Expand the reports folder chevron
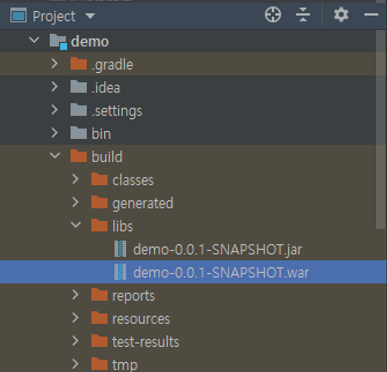Screen dimensions: 387x372 click(75, 295)
